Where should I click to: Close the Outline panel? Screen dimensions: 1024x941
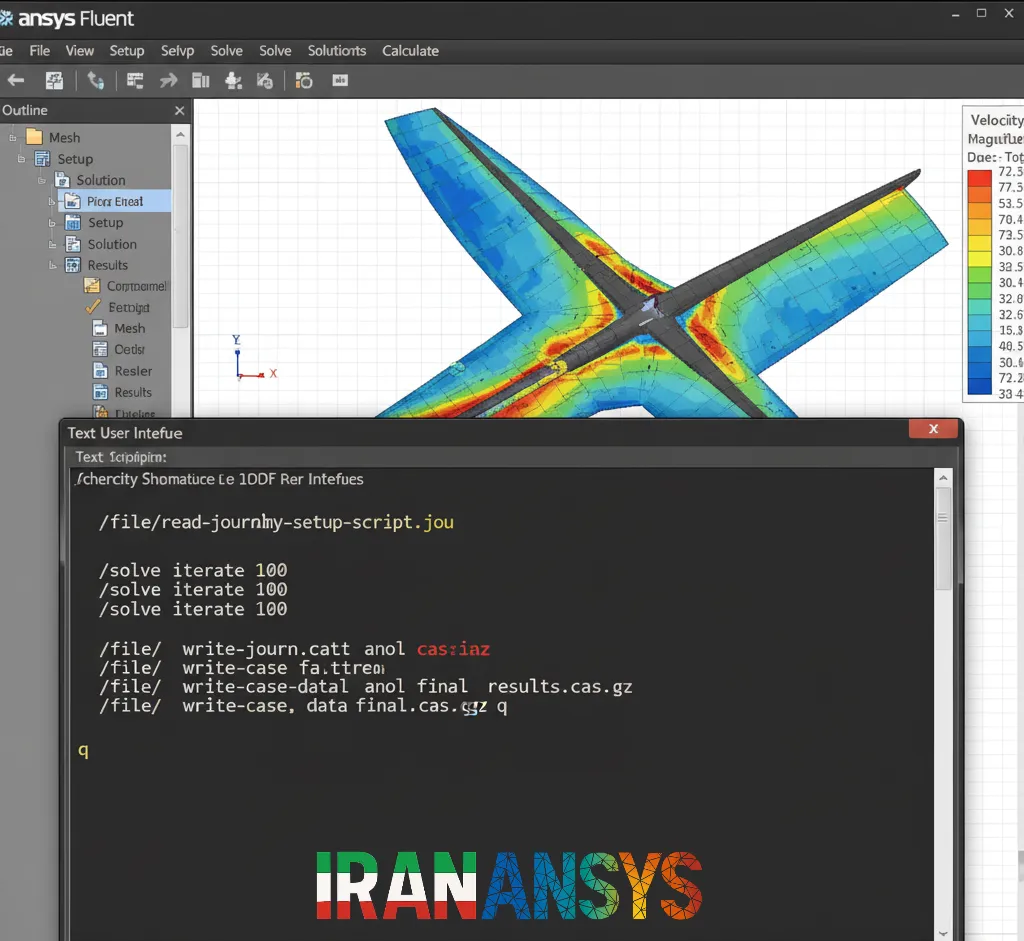click(180, 111)
